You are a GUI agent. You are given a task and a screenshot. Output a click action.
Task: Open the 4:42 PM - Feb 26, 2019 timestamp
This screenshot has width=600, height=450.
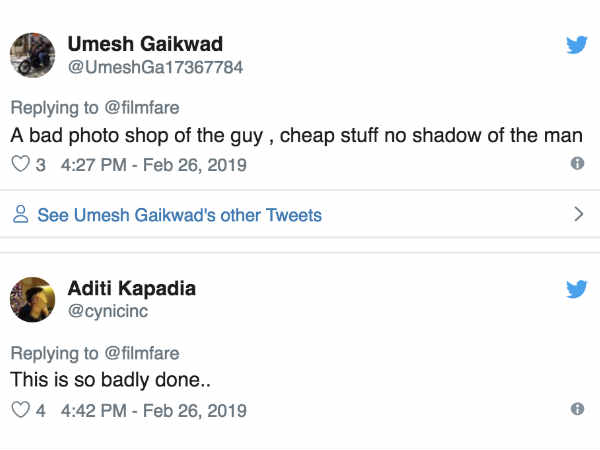[x=154, y=410]
